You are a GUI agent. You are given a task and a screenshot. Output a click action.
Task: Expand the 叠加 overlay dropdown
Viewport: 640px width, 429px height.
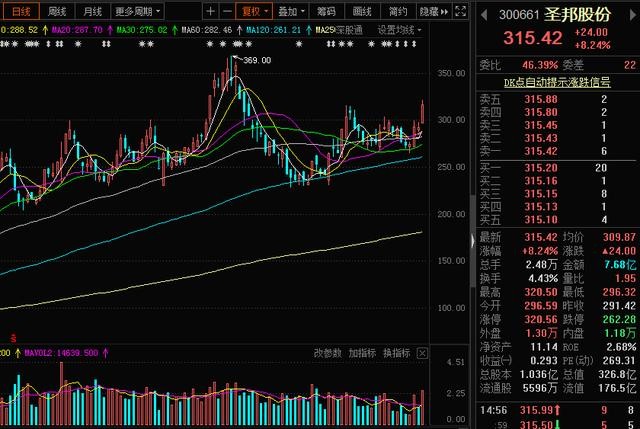[291, 11]
